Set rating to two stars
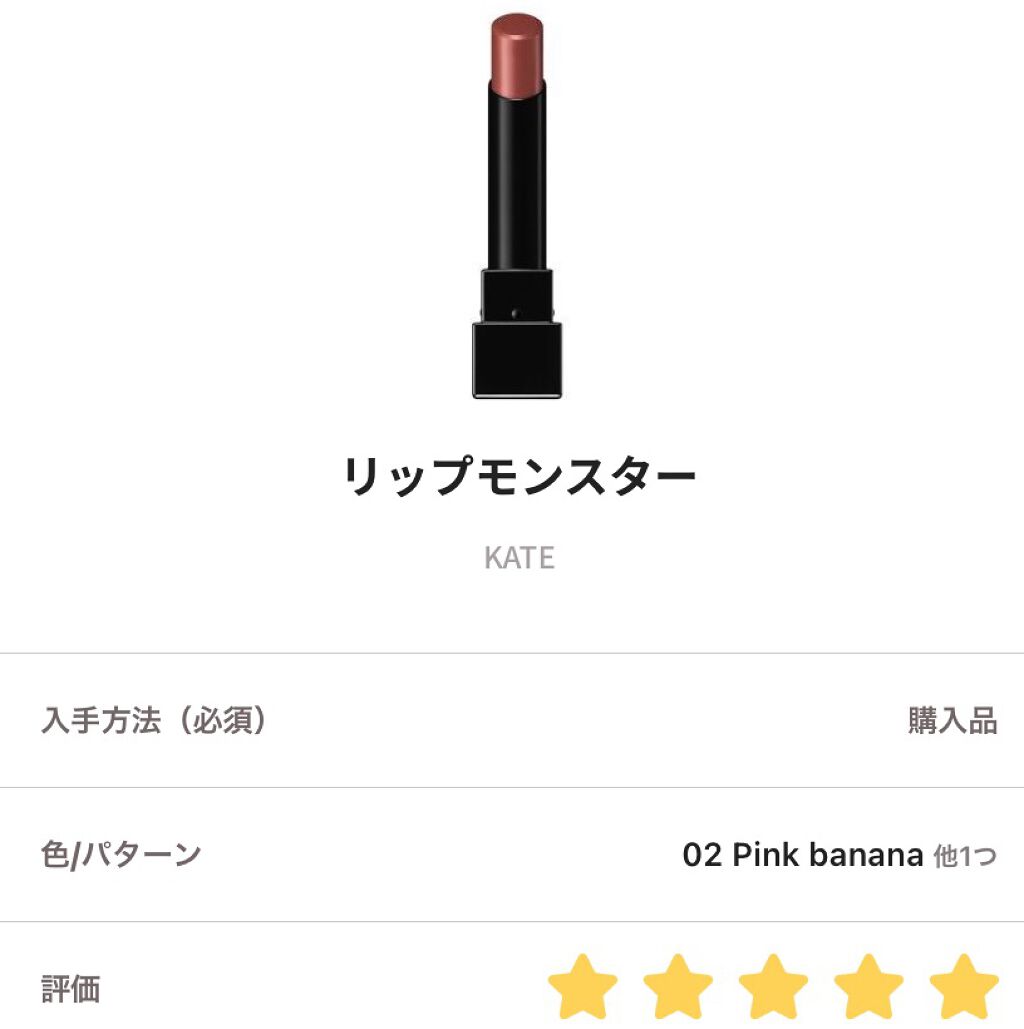1024x1029 pixels. [x=678, y=986]
